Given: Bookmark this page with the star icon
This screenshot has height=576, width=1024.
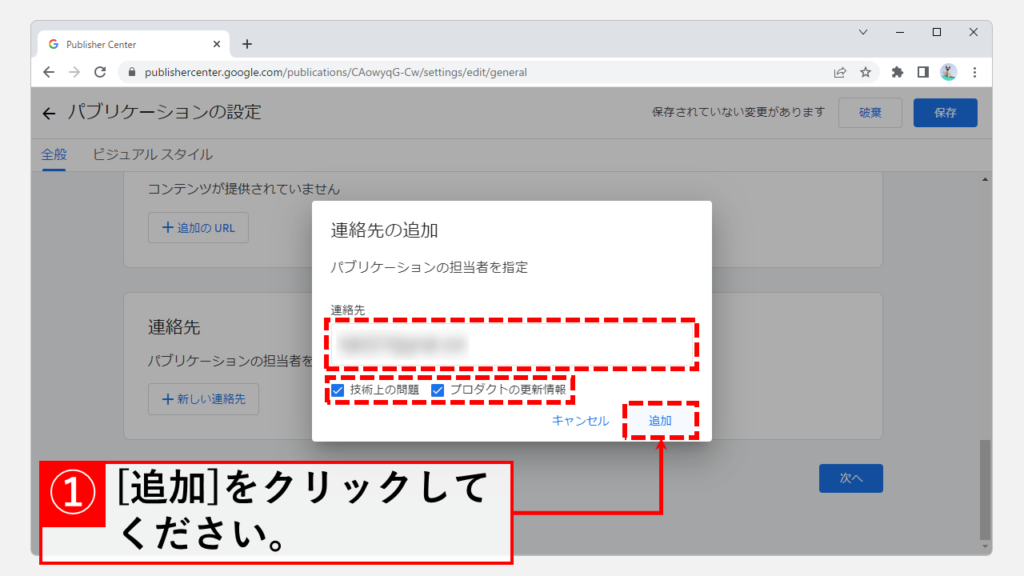Looking at the screenshot, I should click(x=866, y=72).
